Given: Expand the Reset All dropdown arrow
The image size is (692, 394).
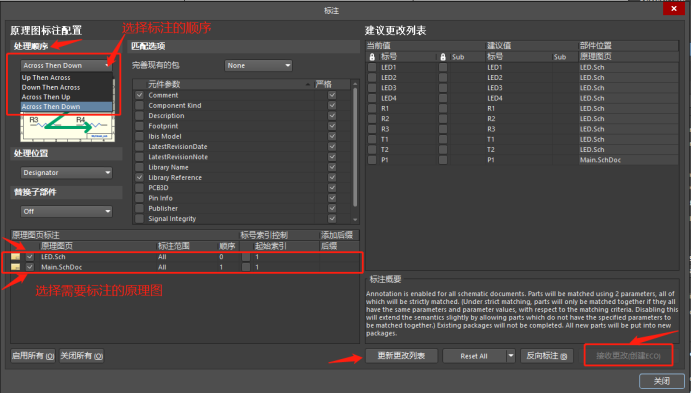Looking at the screenshot, I should [x=511, y=356].
